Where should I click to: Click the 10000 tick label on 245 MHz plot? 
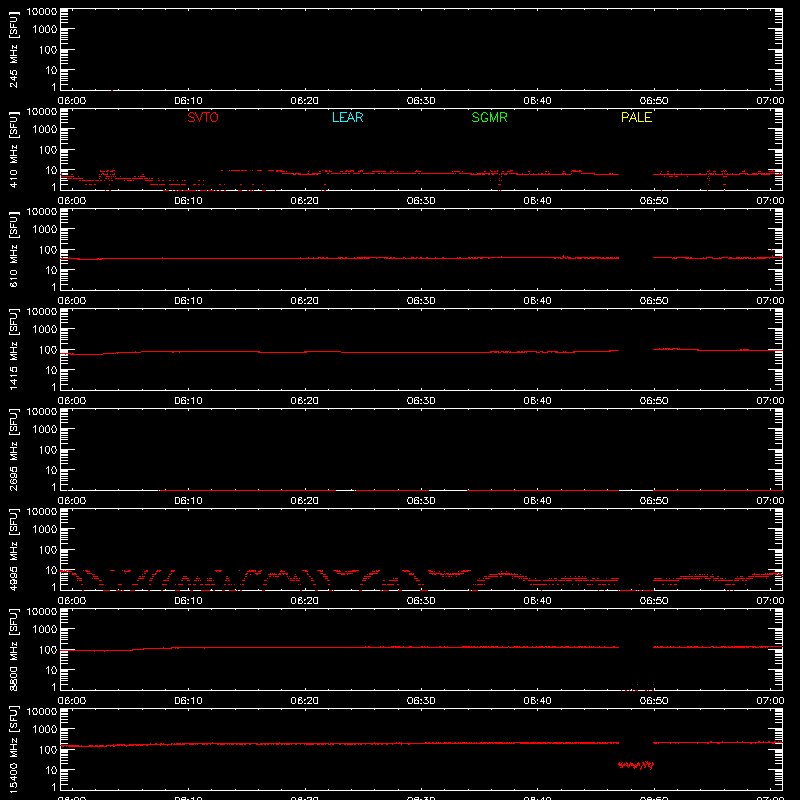coord(42,12)
